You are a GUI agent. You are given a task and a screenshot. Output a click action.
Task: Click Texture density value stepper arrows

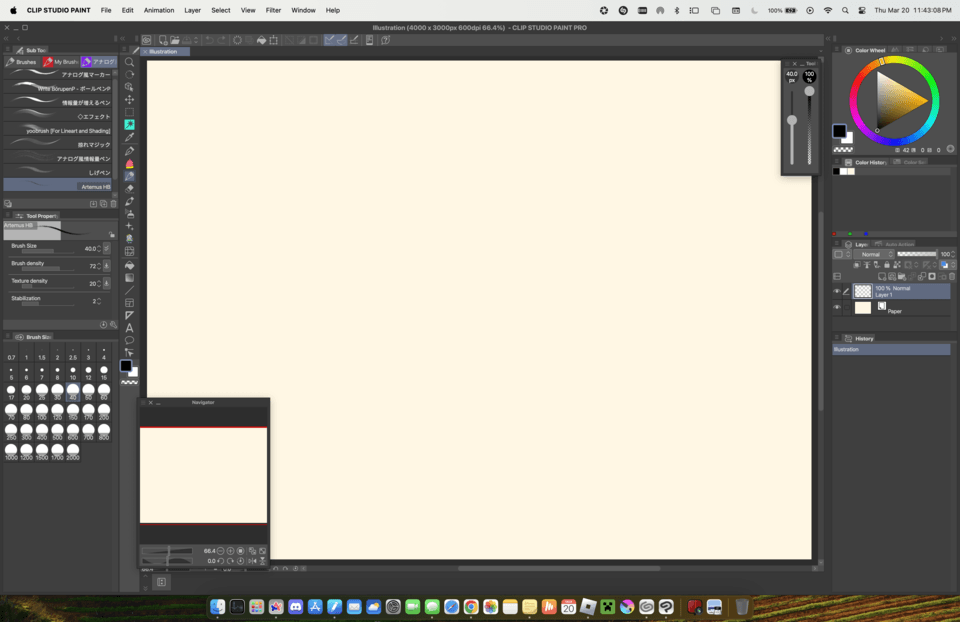(x=99, y=283)
